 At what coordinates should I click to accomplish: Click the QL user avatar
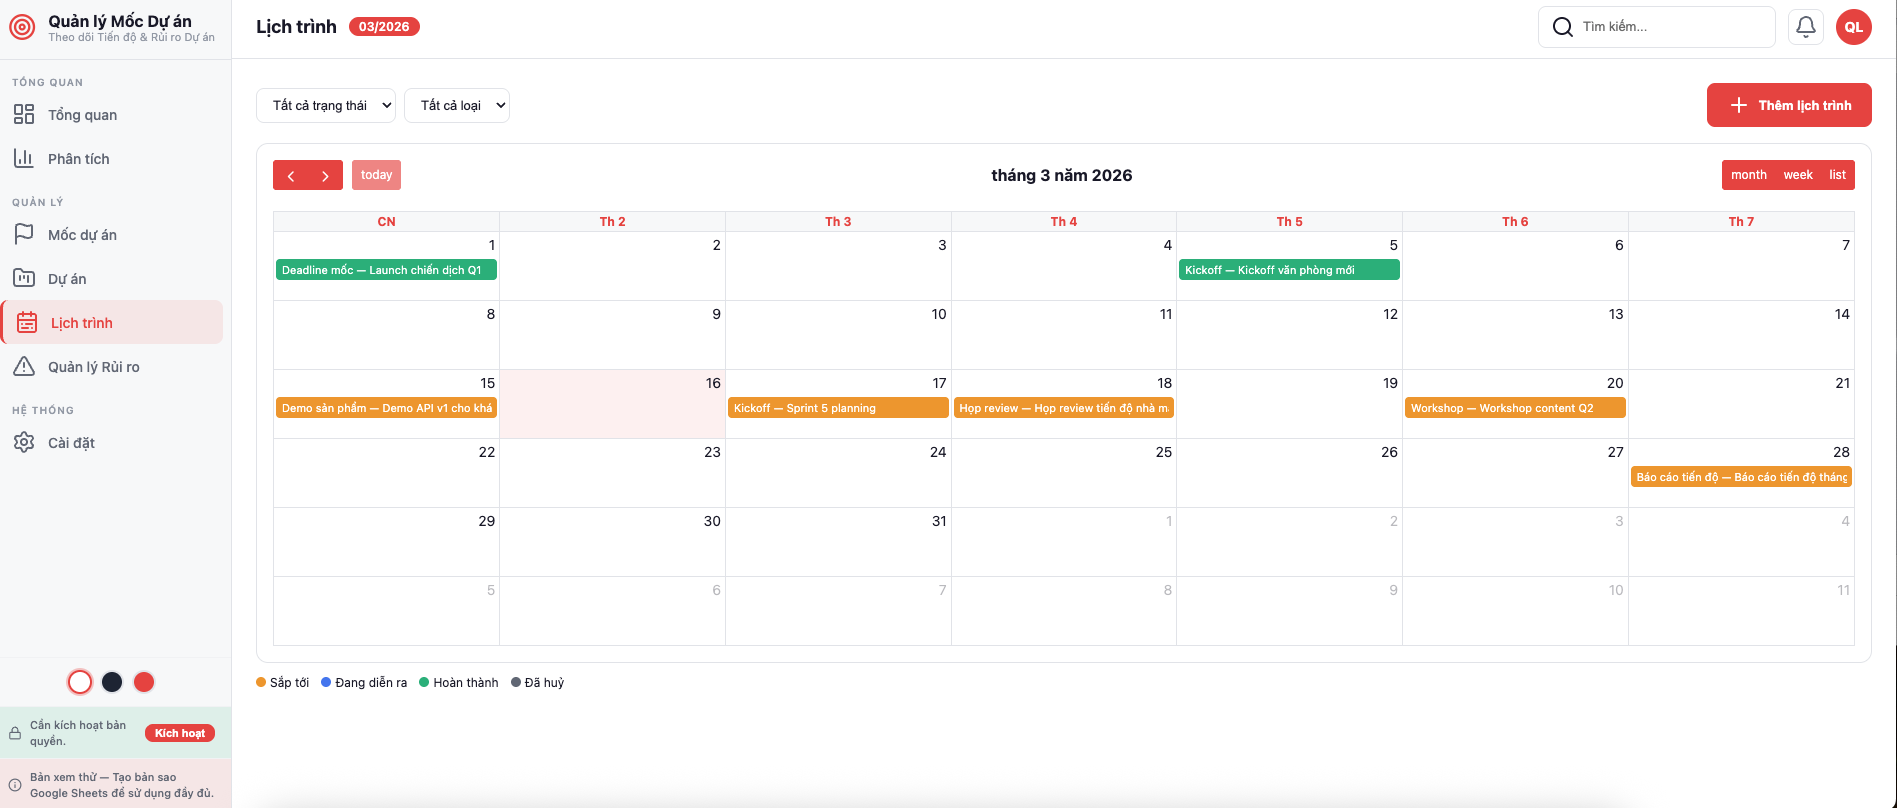pyautogui.click(x=1853, y=27)
